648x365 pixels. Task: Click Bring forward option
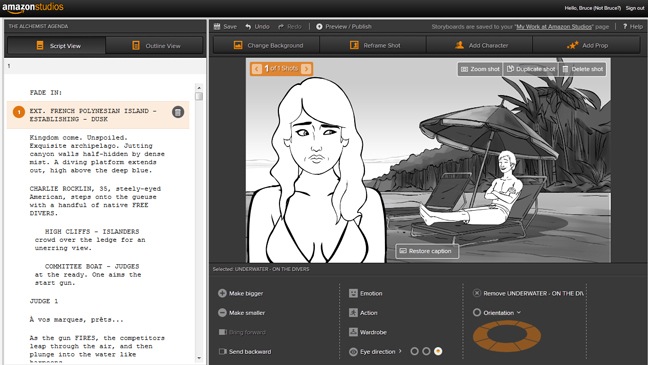point(242,332)
